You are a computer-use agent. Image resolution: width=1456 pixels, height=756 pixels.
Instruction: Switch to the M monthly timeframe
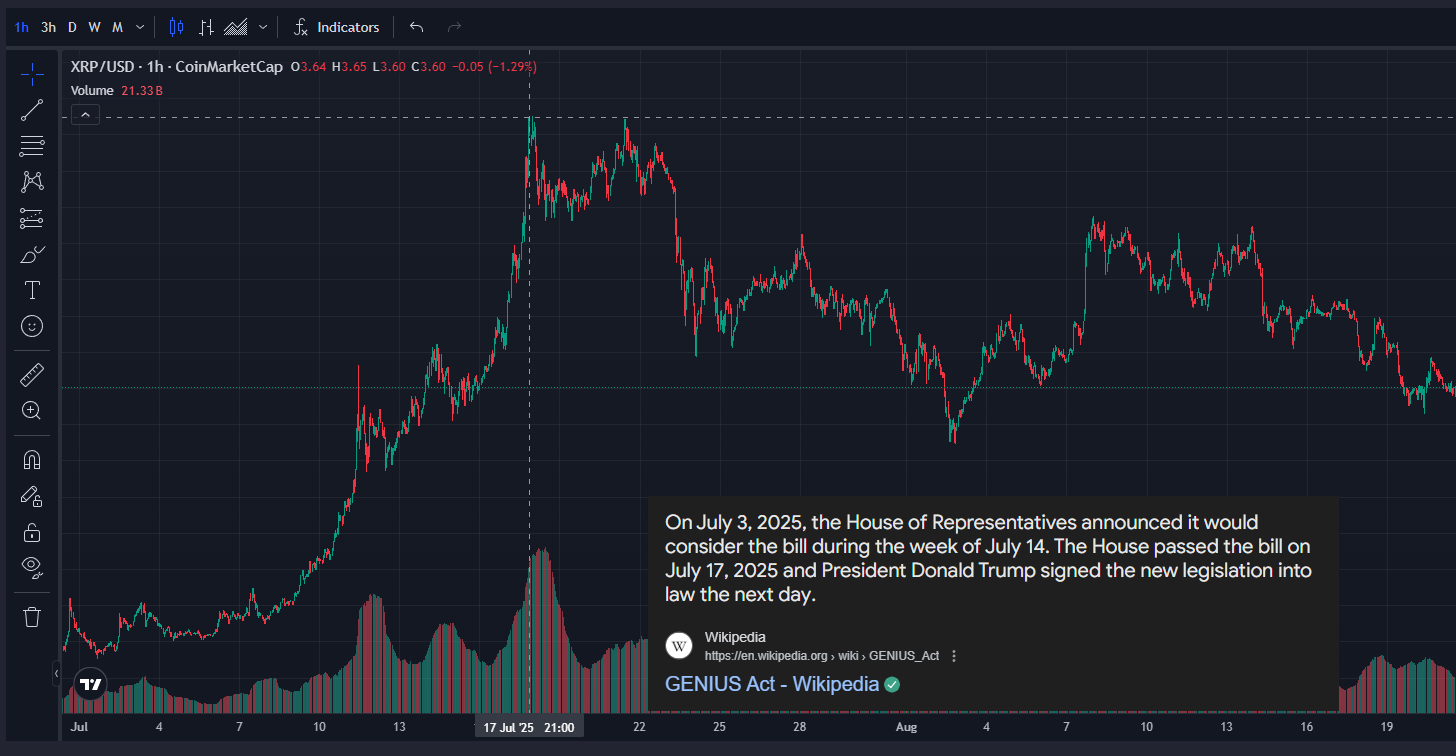(x=117, y=27)
